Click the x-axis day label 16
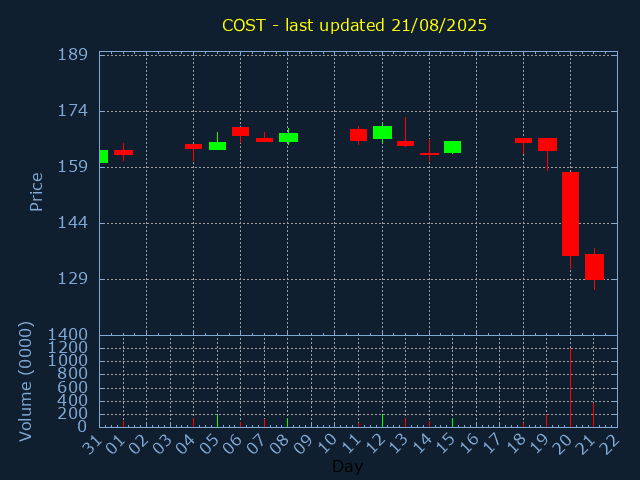Screen dimensions: 640x480 tap(469, 444)
